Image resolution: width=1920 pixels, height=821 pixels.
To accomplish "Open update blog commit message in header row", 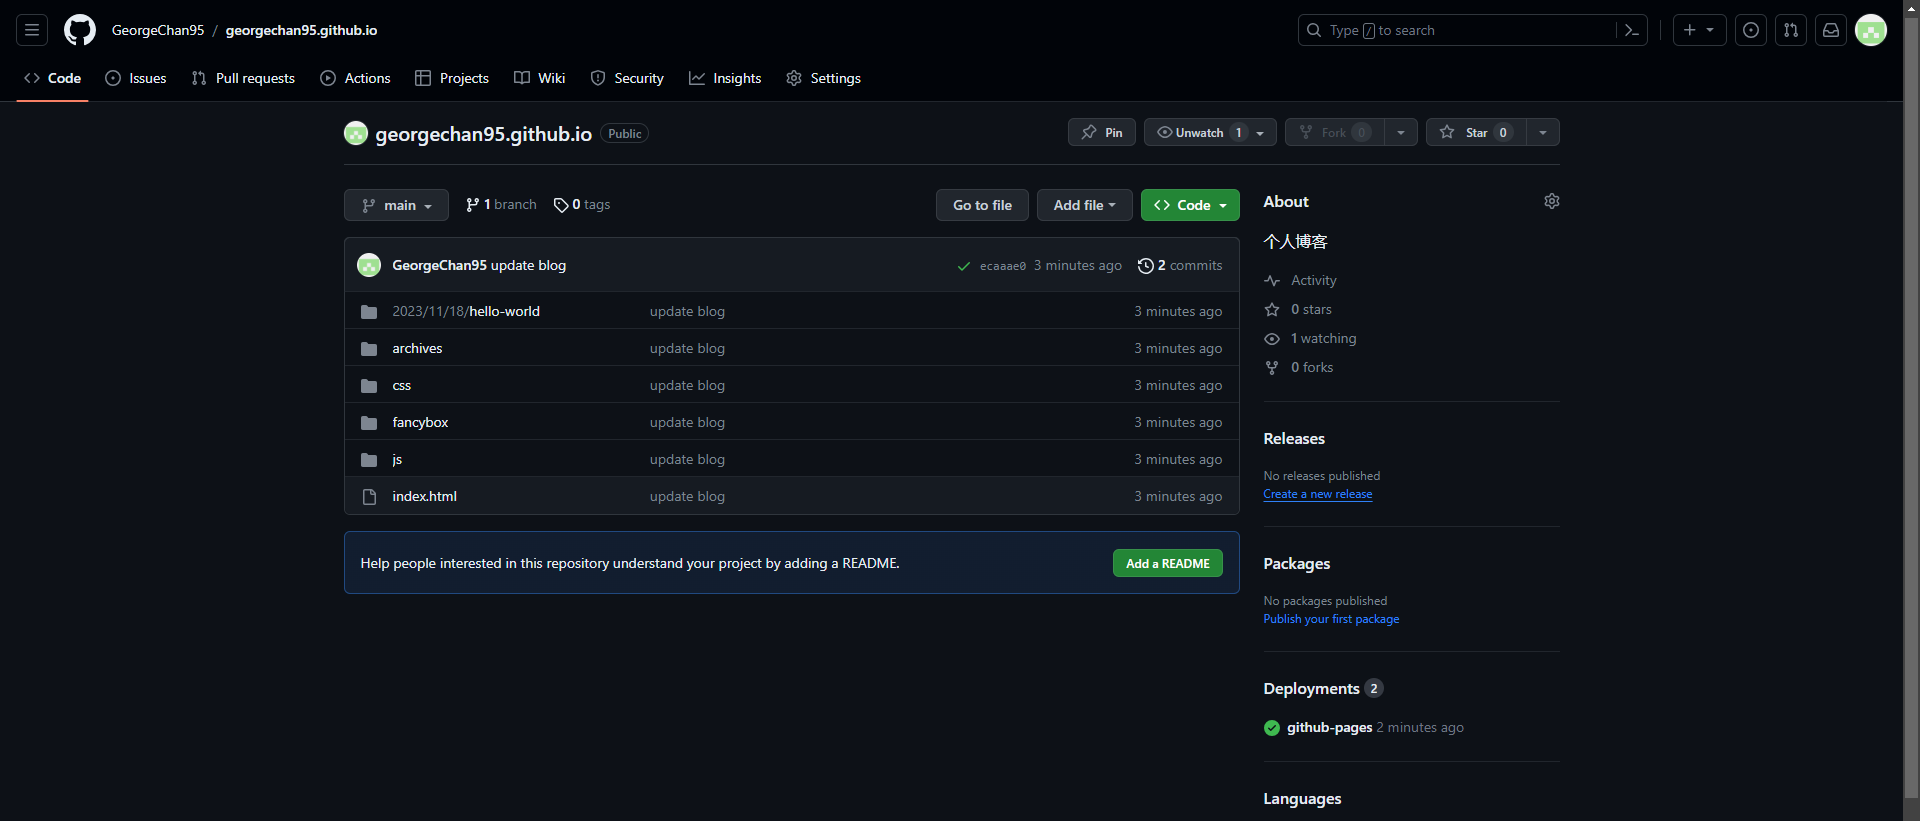I will click(528, 265).
